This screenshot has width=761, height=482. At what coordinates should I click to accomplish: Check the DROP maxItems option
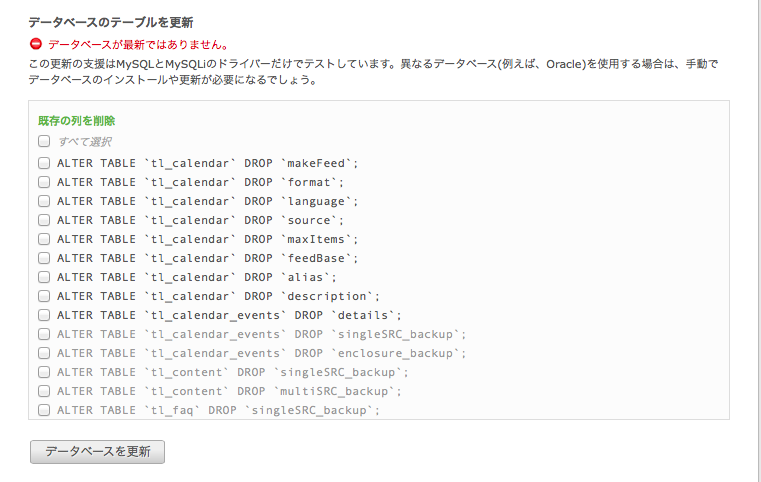pyautogui.click(x=44, y=239)
